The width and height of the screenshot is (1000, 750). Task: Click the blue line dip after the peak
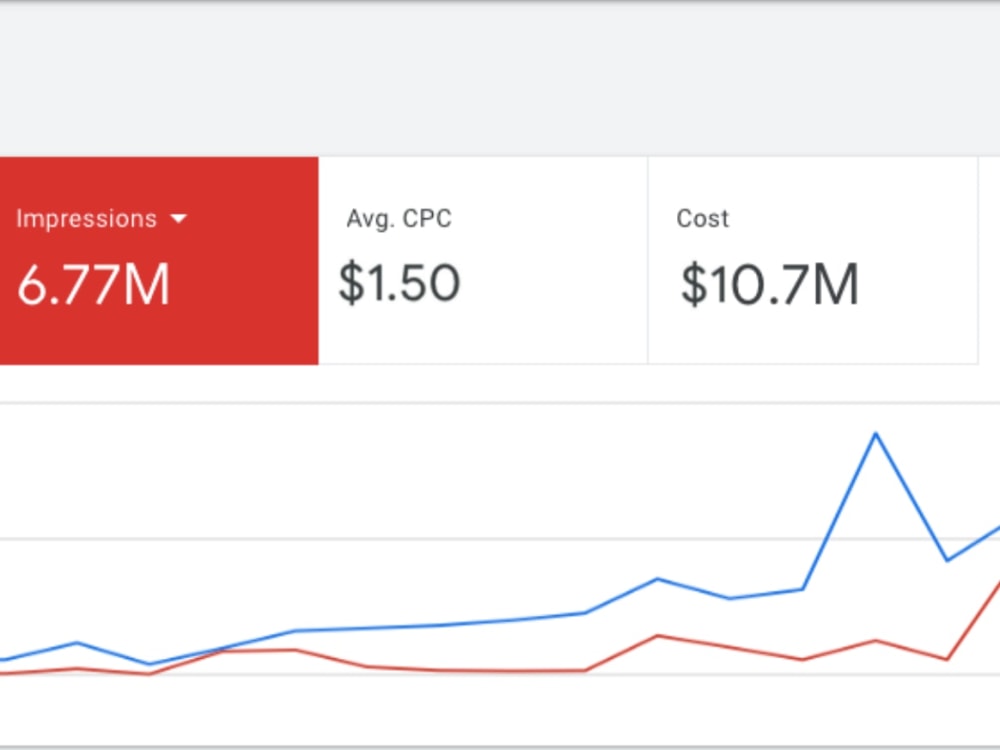[947, 560]
